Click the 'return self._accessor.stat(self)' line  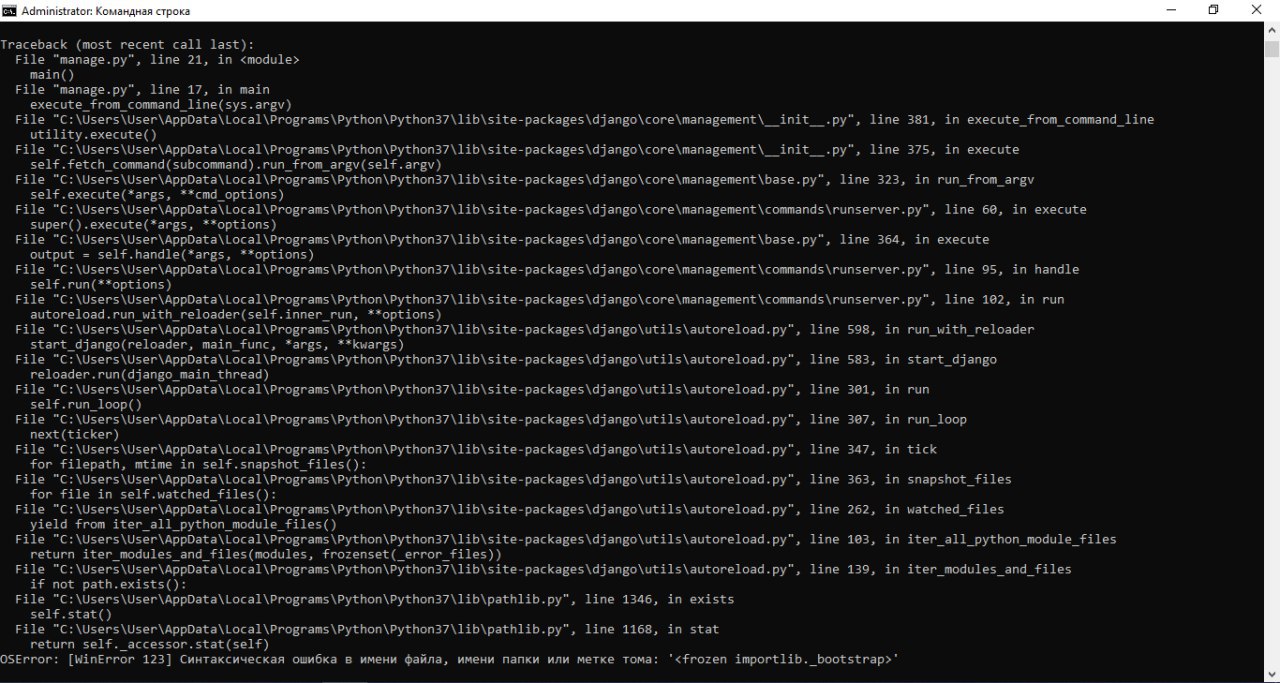[150, 645]
